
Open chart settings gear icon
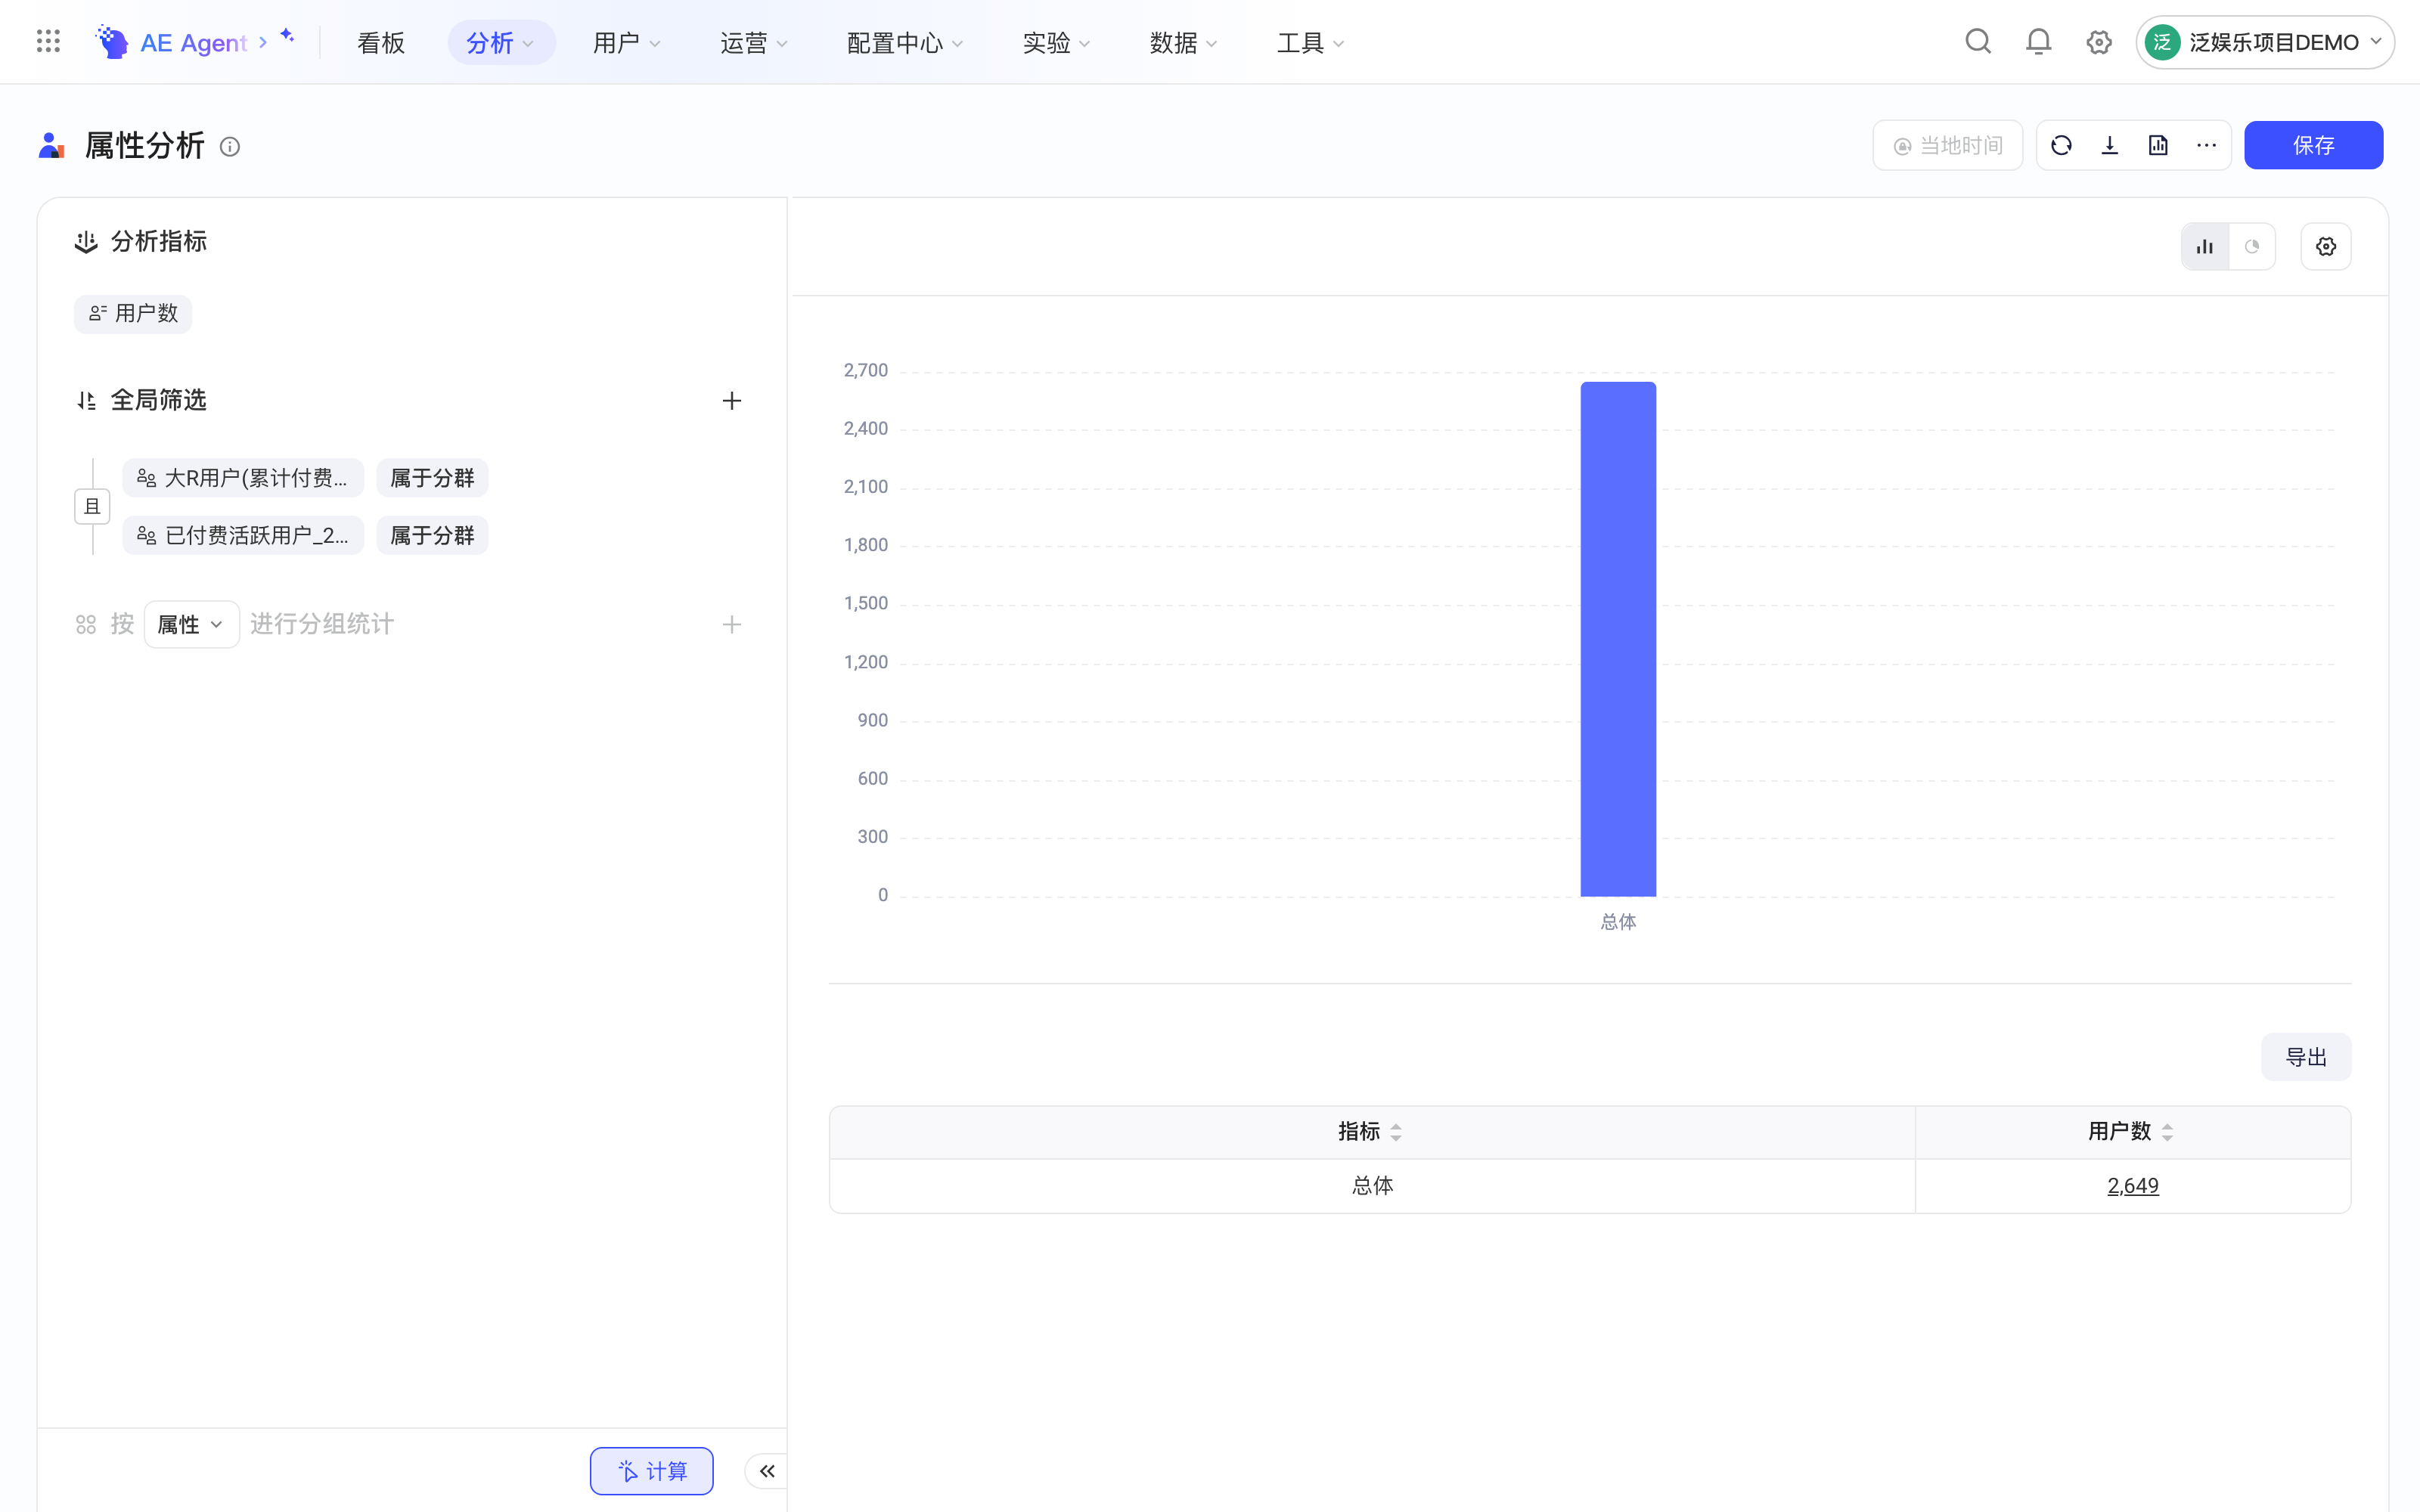pyautogui.click(x=2325, y=247)
